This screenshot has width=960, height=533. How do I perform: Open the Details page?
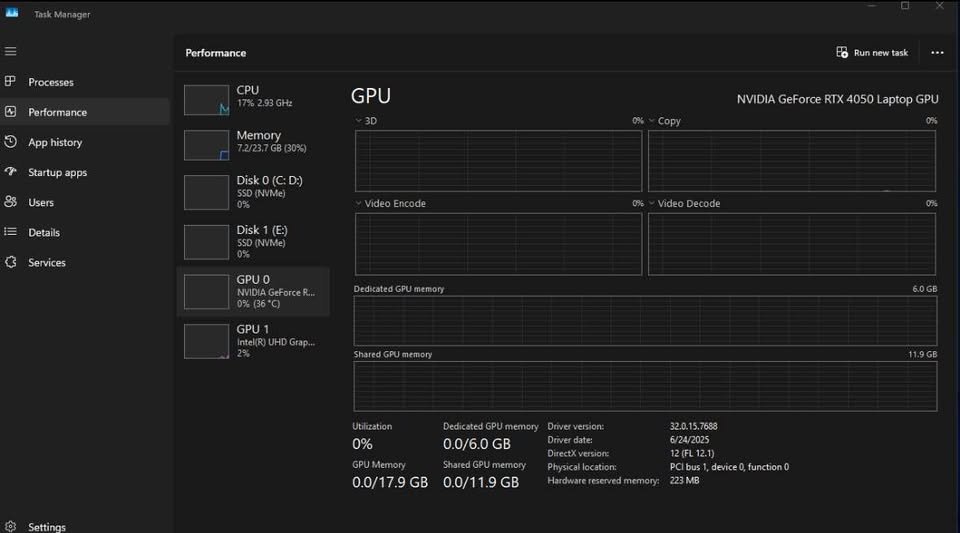(x=44, y=233)
